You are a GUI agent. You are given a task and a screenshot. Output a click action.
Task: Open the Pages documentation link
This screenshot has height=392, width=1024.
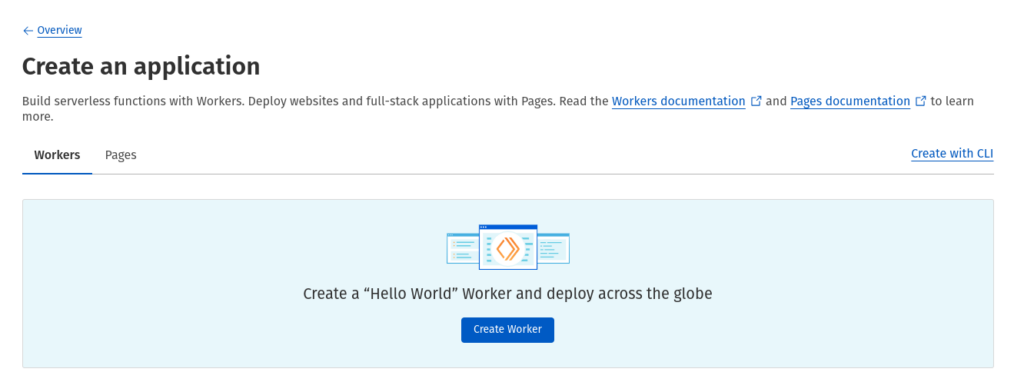850,101
